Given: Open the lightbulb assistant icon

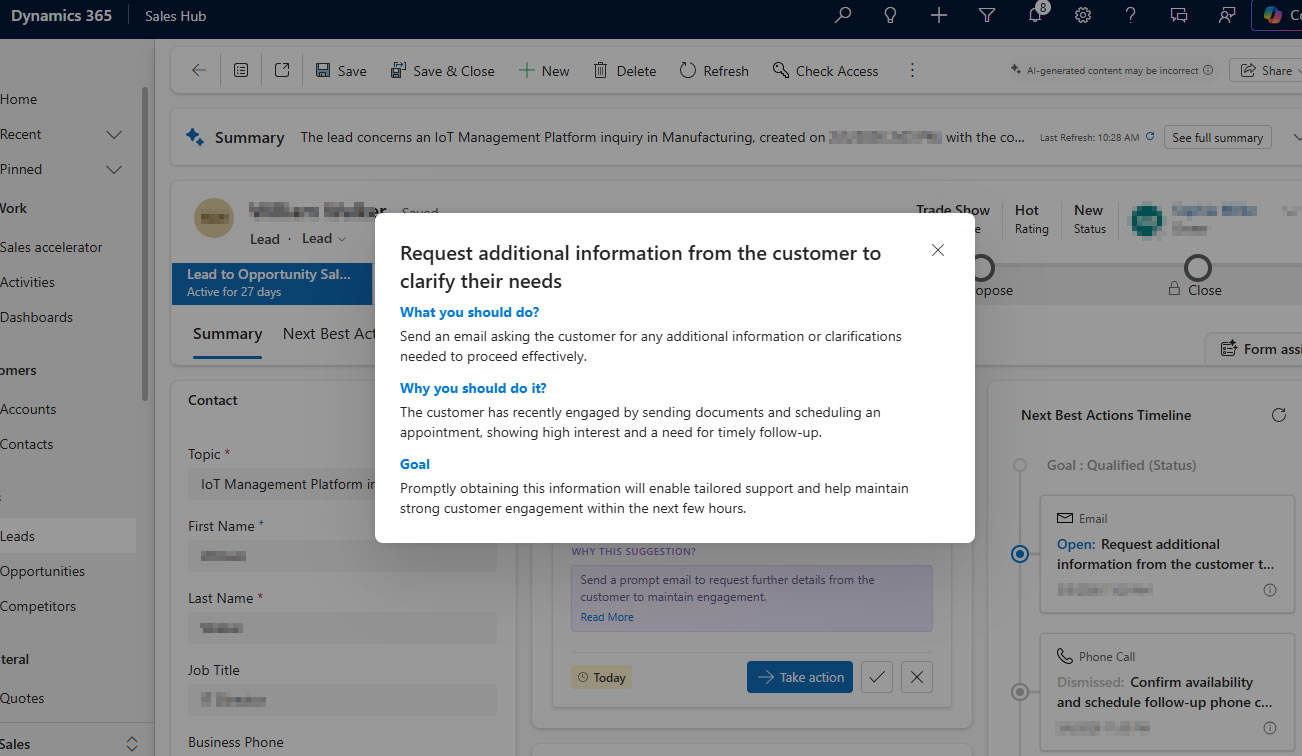Looking at the screenshot, I should pyautogui.click(x=890, y=15).
